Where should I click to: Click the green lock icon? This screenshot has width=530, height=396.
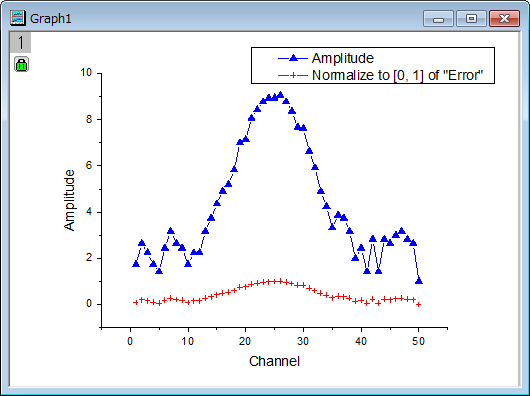pyautogui.click(x=21, y=64)
